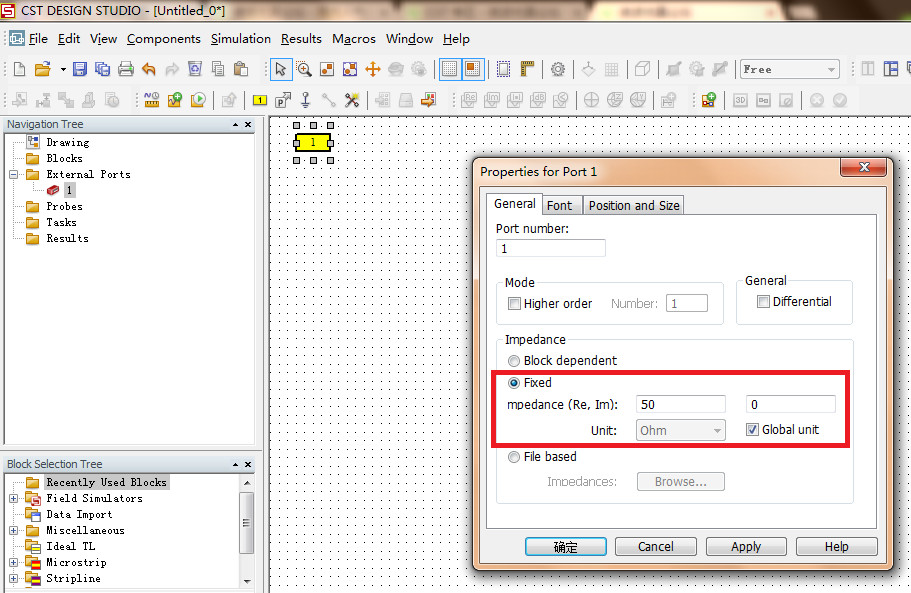Collapse the External Ports tree node

pos(13,174)
